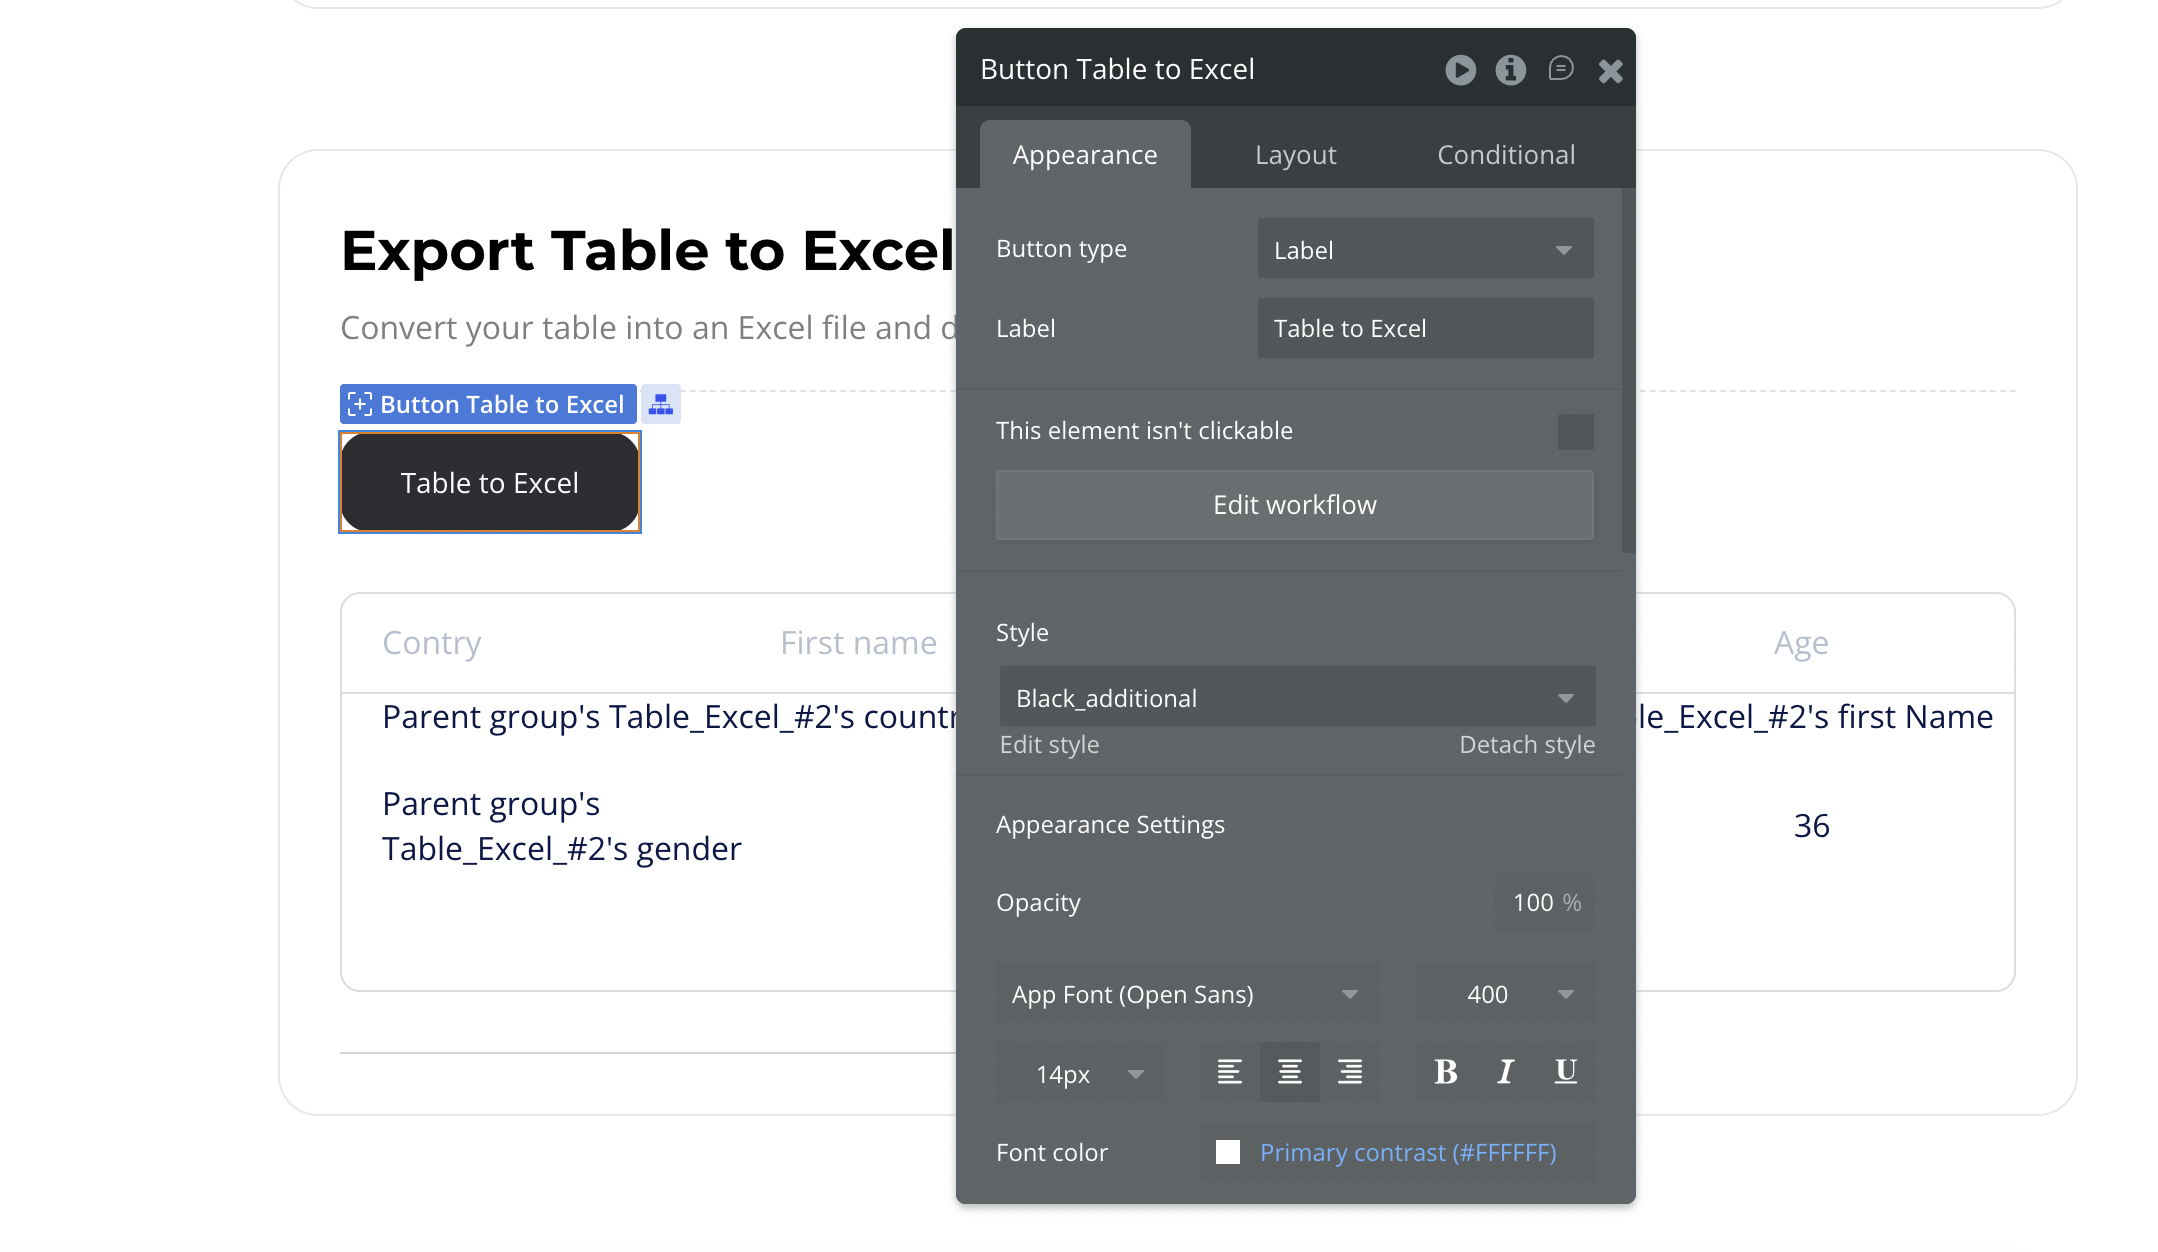Check "This element isn't clickable" box
Screen dimensions: 2158x1252
pyautogui.click(x=1575, y=432)
